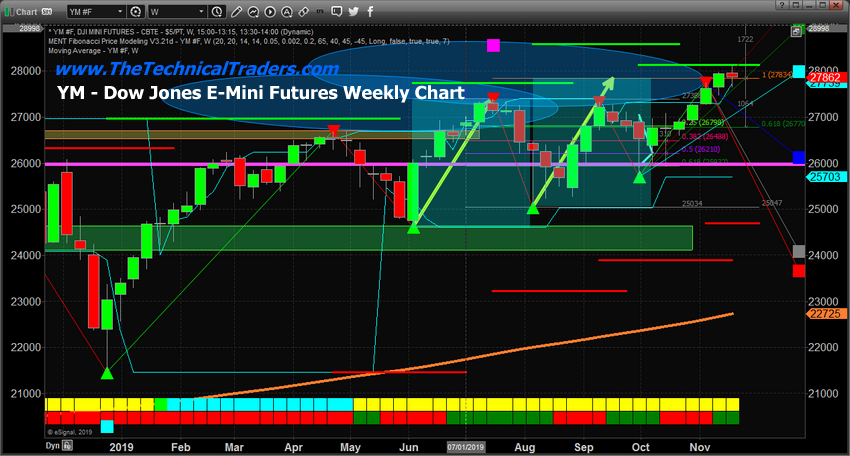Image resolution: width=850 pixels, height=456 pixels.
Task: Click the 1722 range label
Action: 745,39
